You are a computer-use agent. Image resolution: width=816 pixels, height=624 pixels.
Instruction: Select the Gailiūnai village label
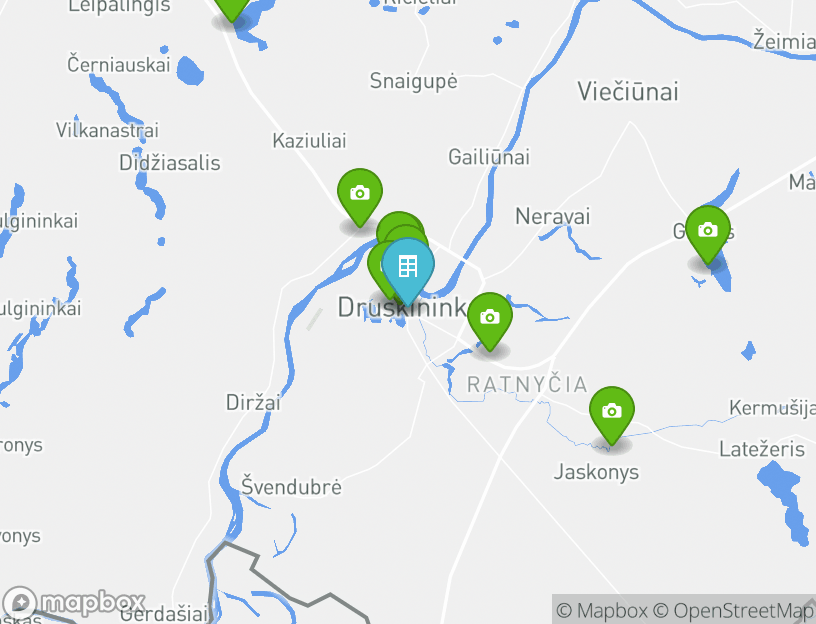click(489, 157)
